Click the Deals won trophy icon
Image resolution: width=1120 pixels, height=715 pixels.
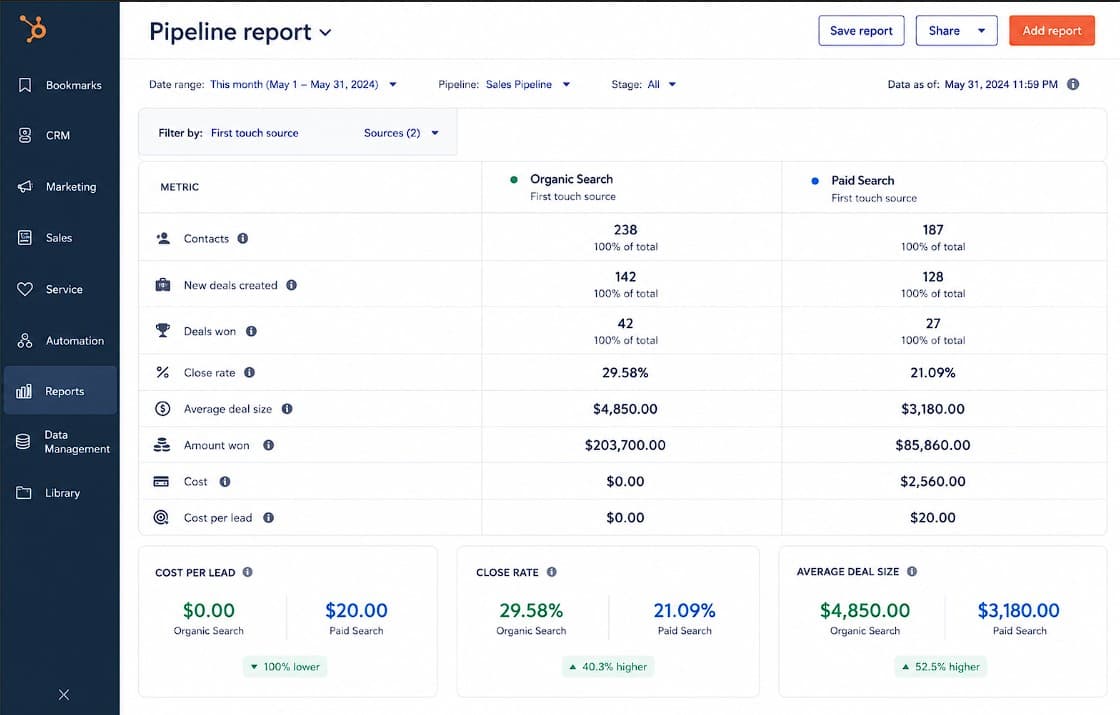[163, 331]
